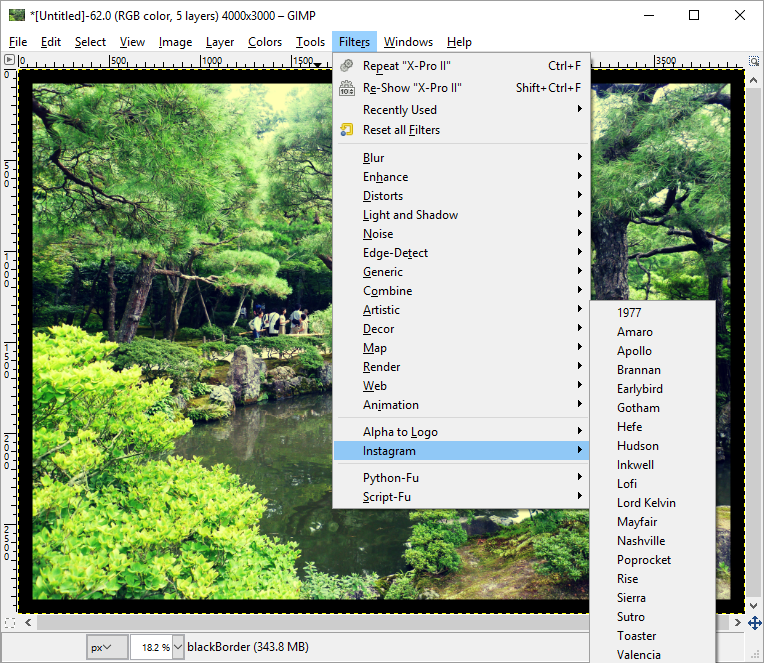Open the zoom percentage dropdown arrow

click(x=178, y=647)
